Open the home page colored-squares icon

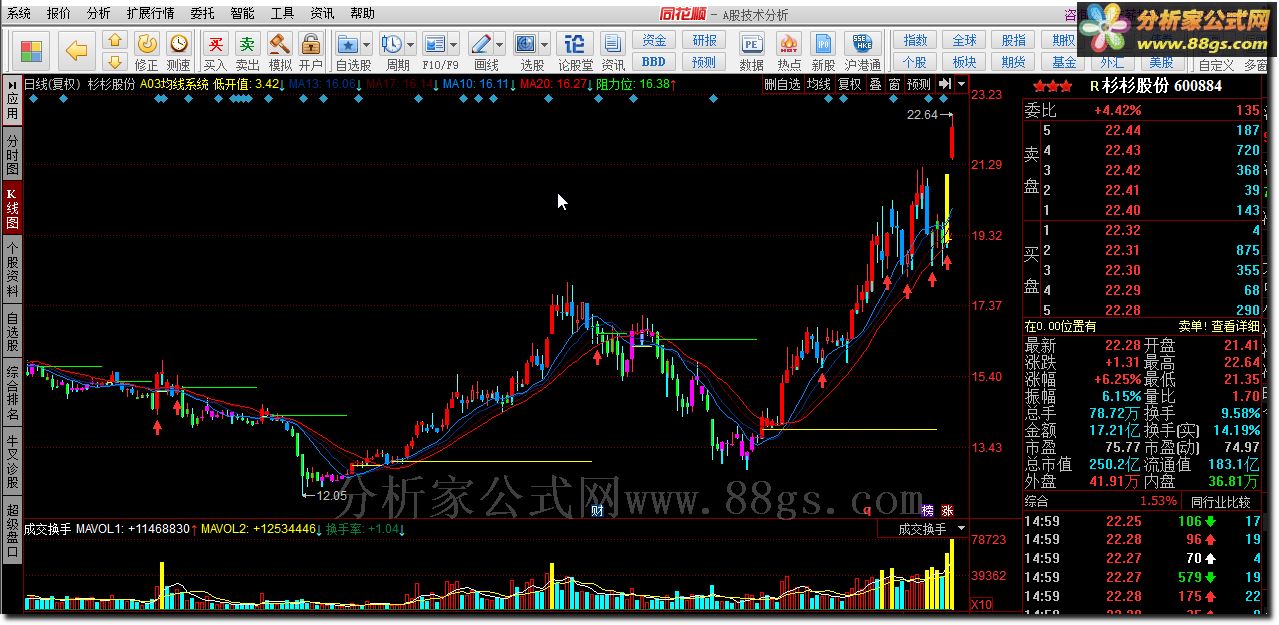click(x=31, y=49)
